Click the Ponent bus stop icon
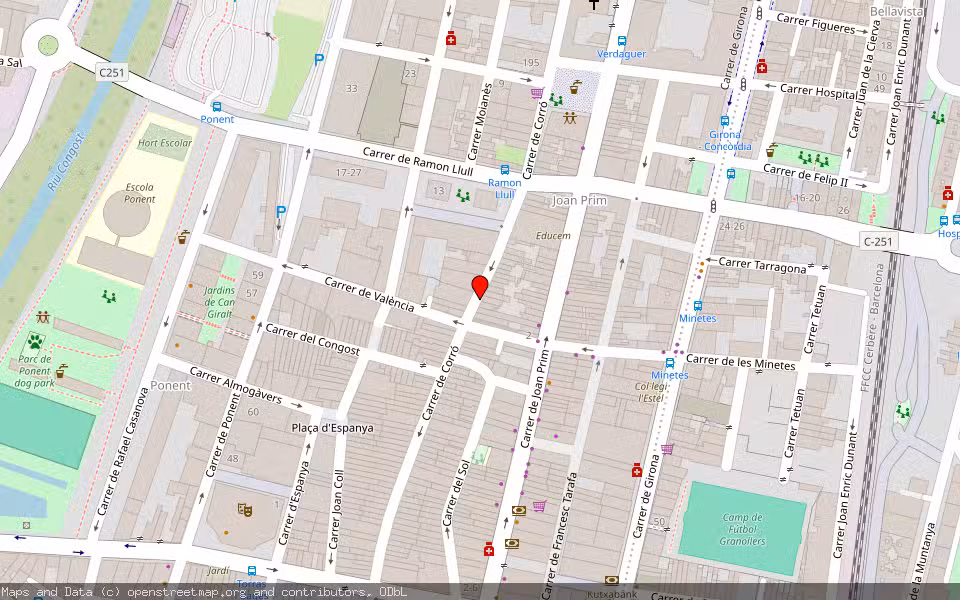The image size is (960, 600). pyautogui.click(x=218, y=105)
